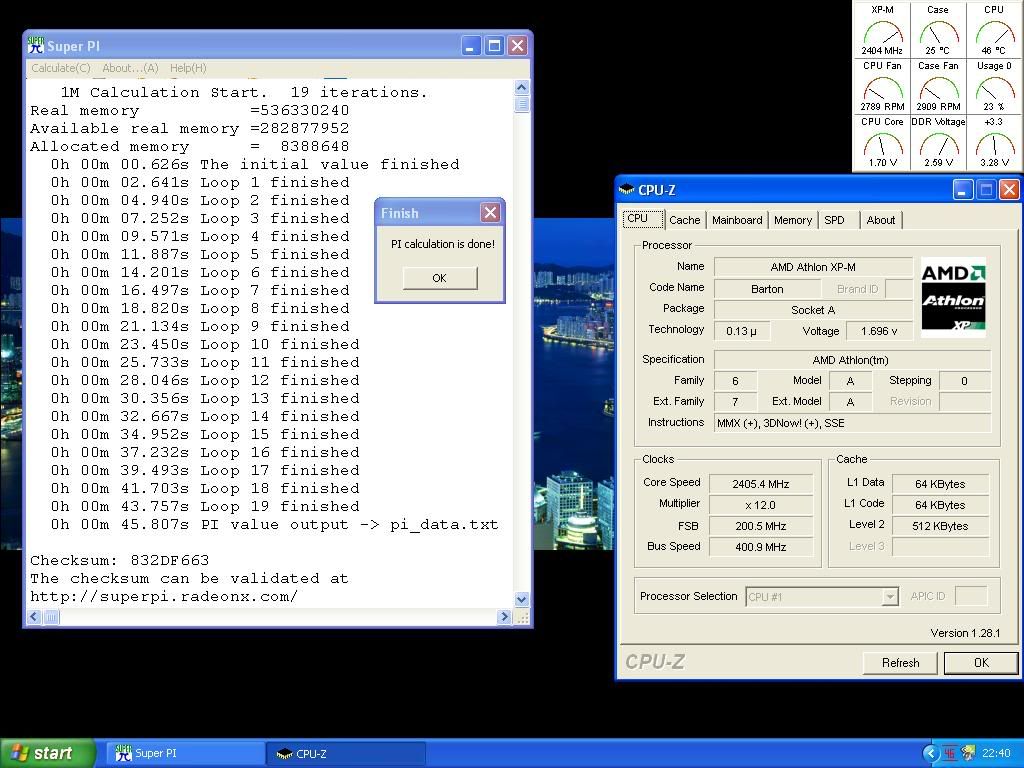Click the CPU Core 1.70 V gauge

pos(882,142)
